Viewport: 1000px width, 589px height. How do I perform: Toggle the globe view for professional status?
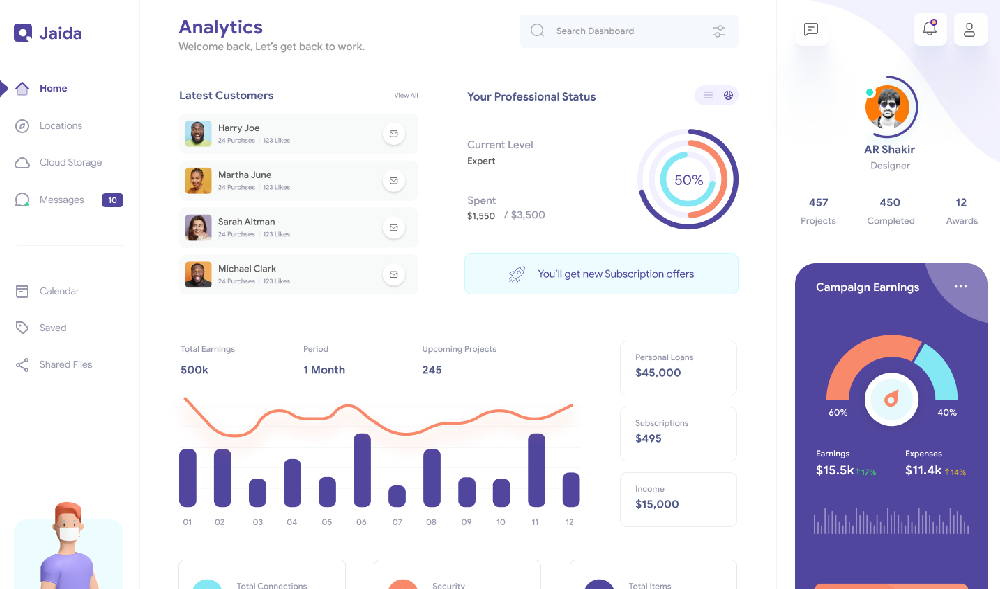click(x=729, y=95)
